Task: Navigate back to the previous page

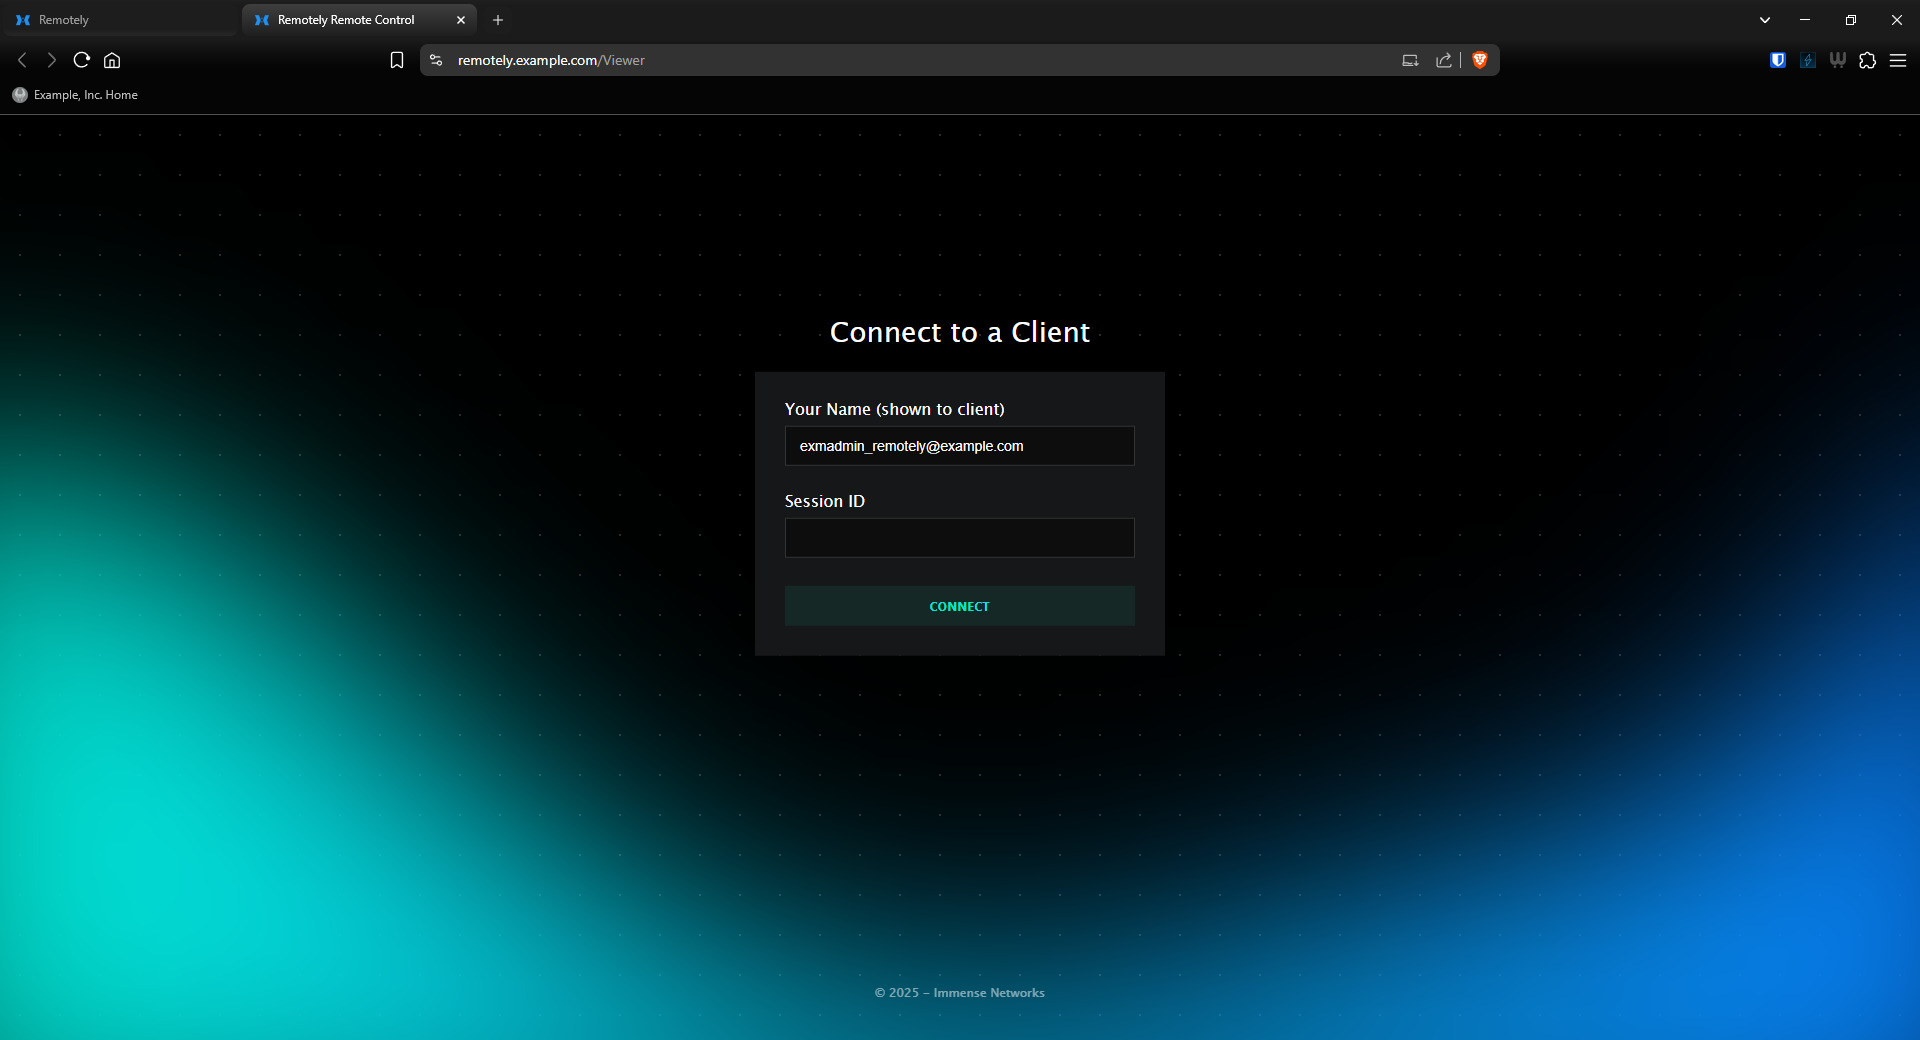Action: (x=22, y=60)
